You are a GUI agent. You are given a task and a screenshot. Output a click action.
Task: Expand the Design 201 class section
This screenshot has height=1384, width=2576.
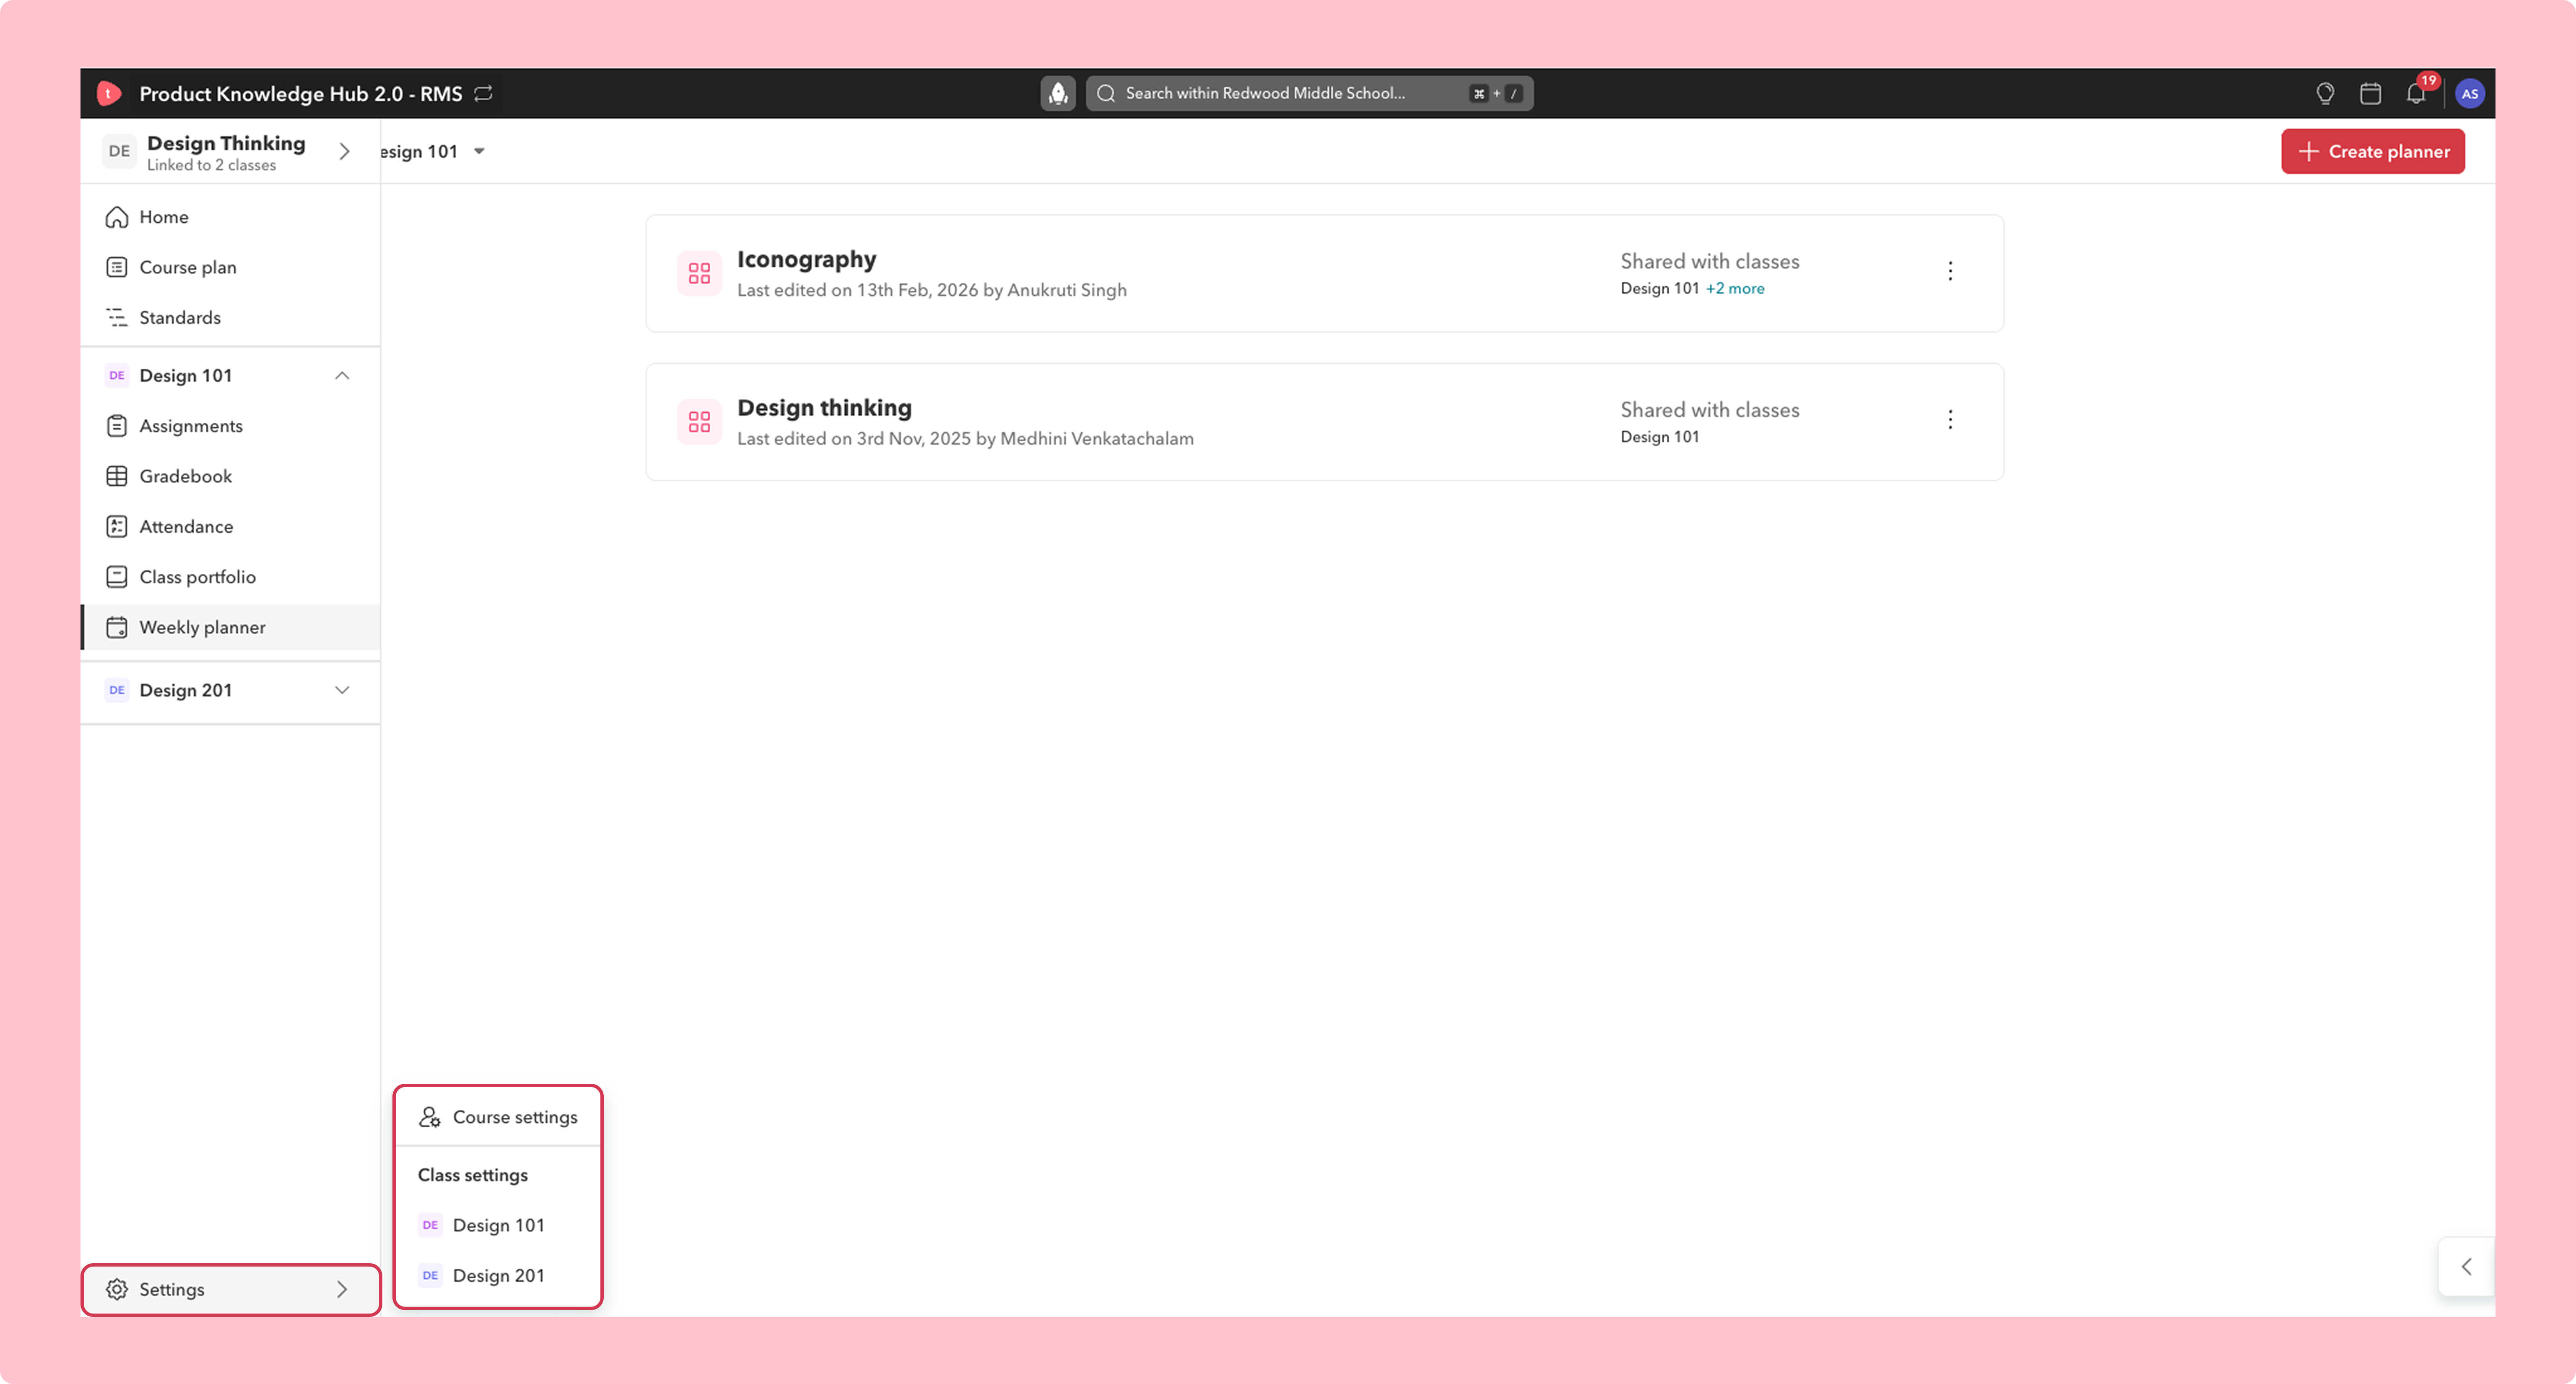pyautogui.click(x=342, y=690)
